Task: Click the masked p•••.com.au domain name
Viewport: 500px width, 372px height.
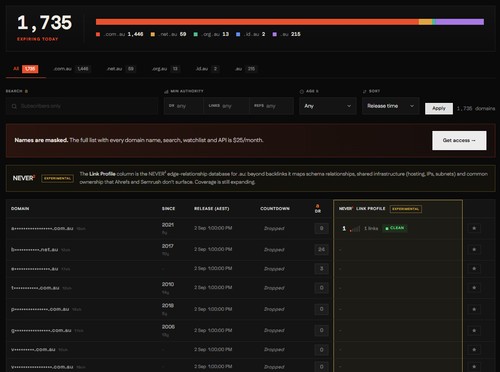Action: (40, 309)
